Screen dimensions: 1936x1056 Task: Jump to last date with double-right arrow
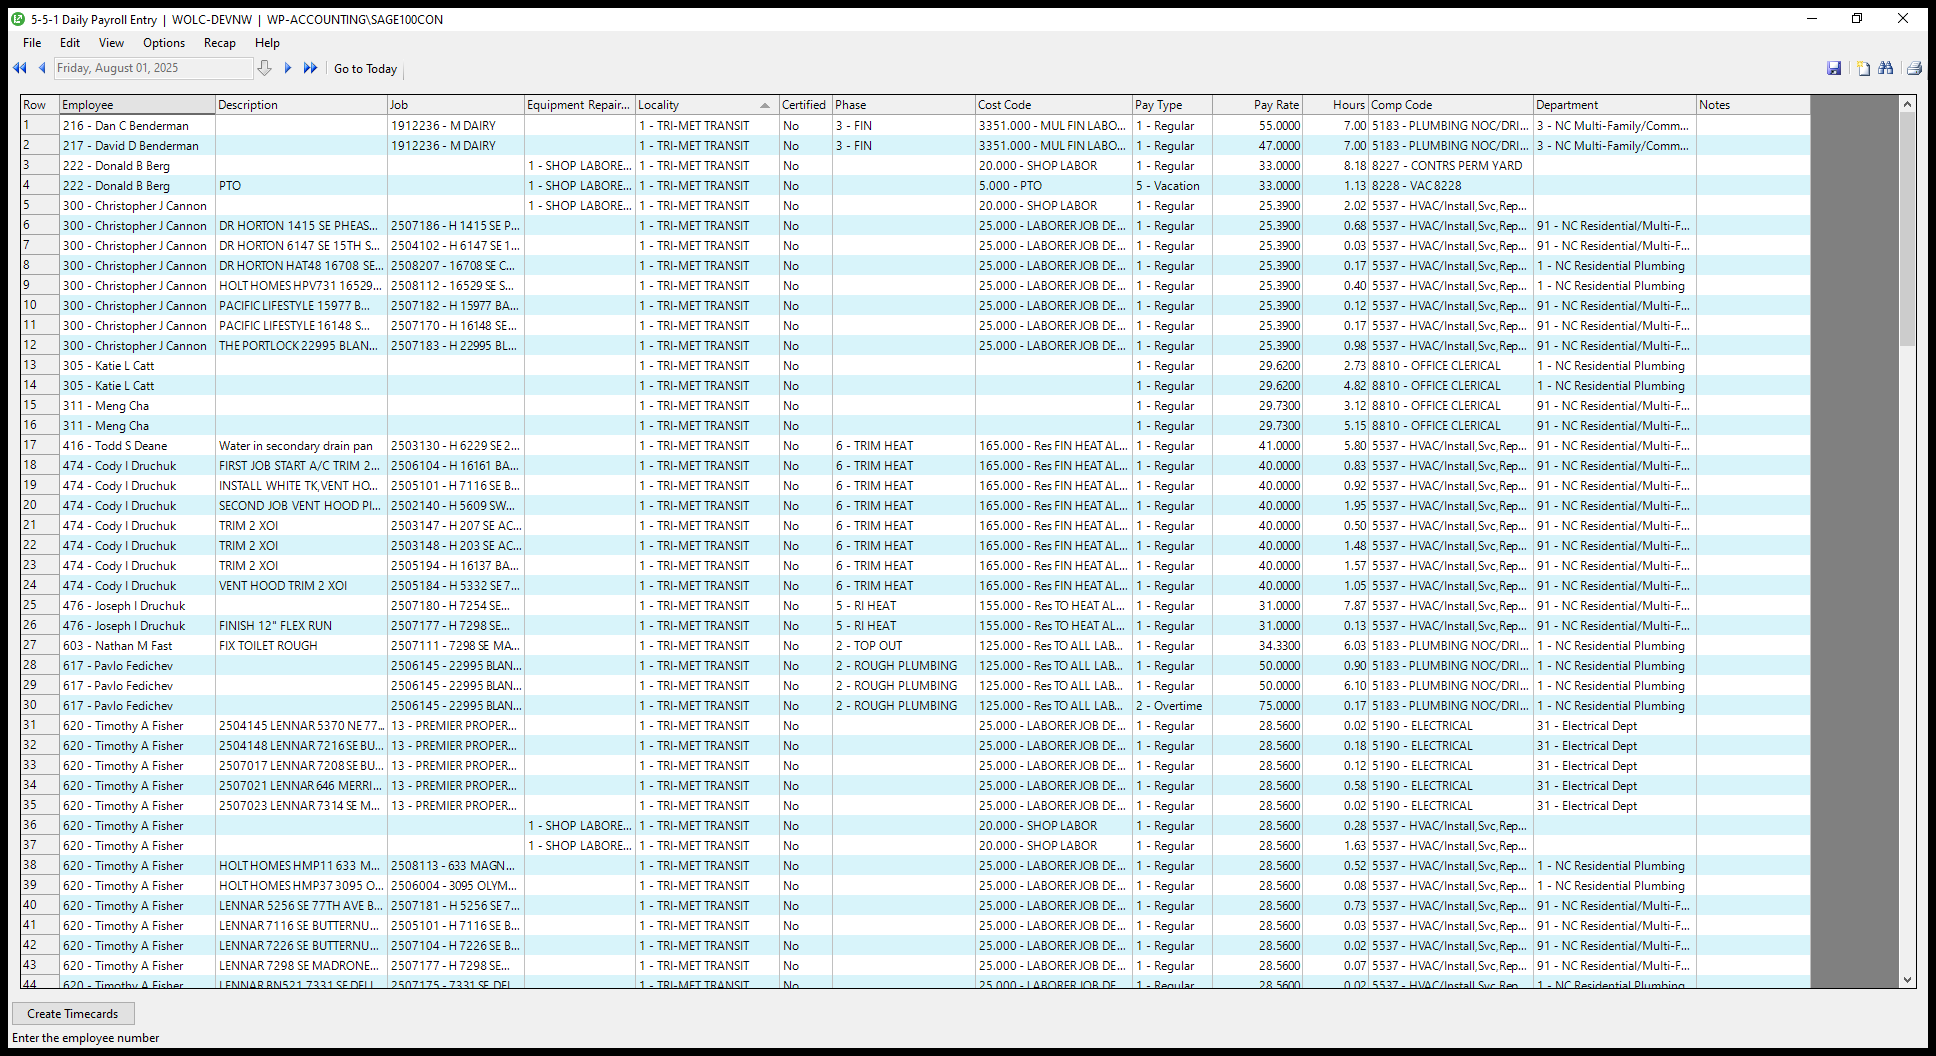click(x=311, y=68)
